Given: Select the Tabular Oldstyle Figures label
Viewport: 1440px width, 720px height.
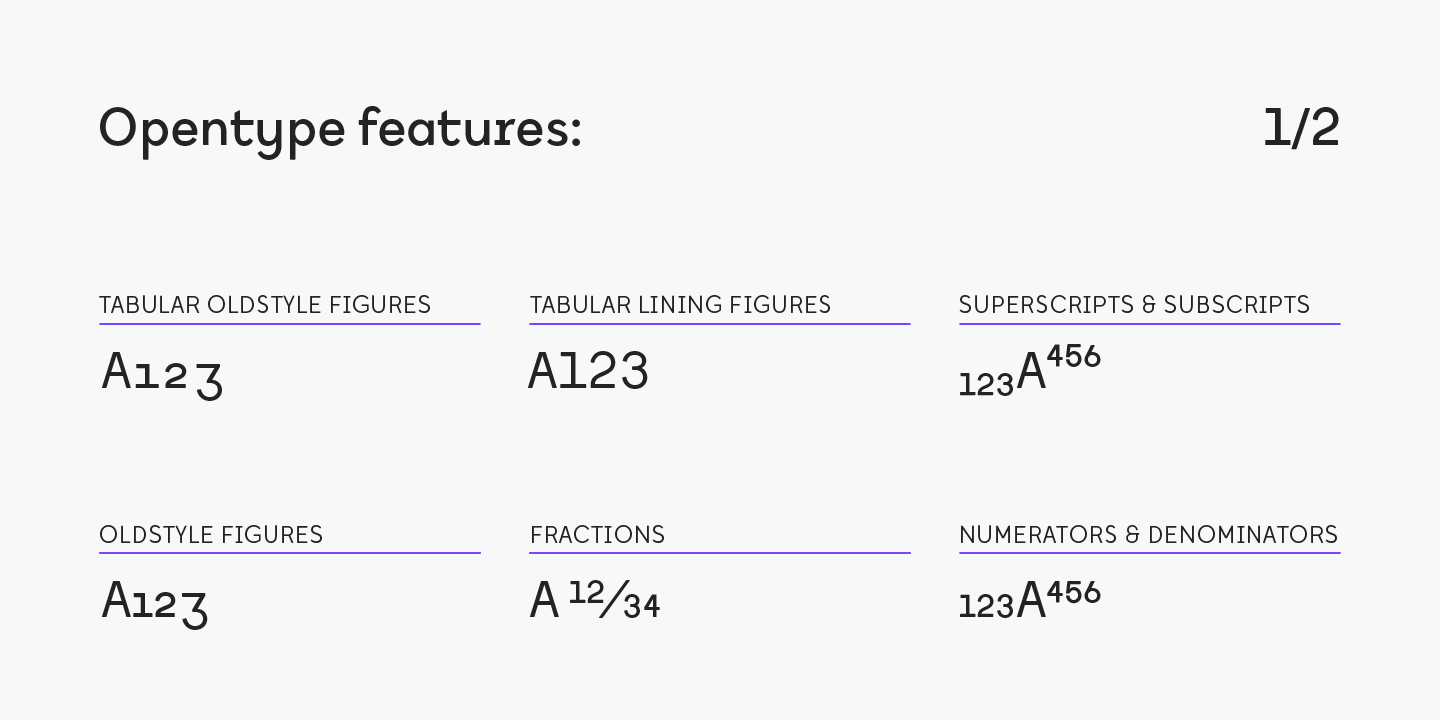Looking at the screenshot, I should point(265,305).
